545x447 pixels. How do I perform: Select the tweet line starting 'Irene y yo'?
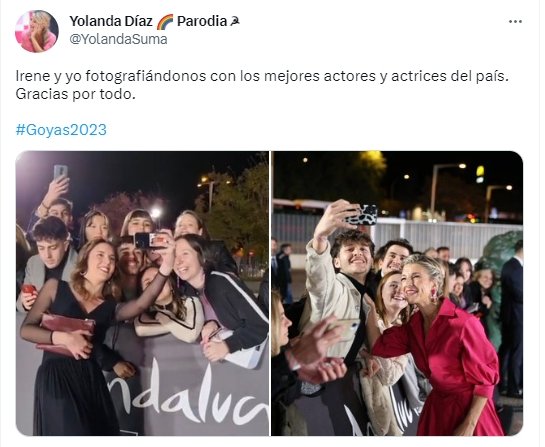(262, 76)
